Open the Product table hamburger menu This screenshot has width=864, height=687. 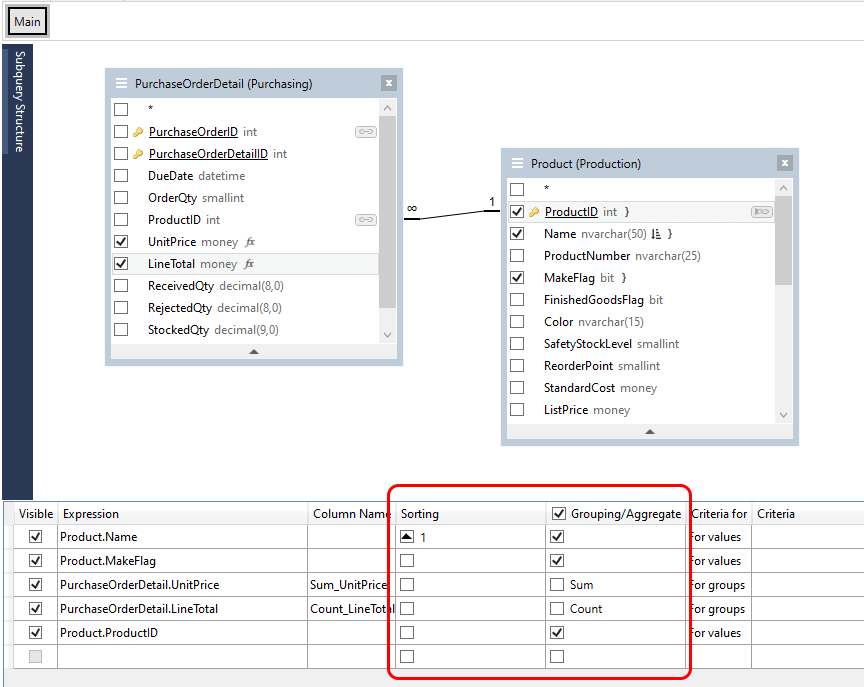517,163
